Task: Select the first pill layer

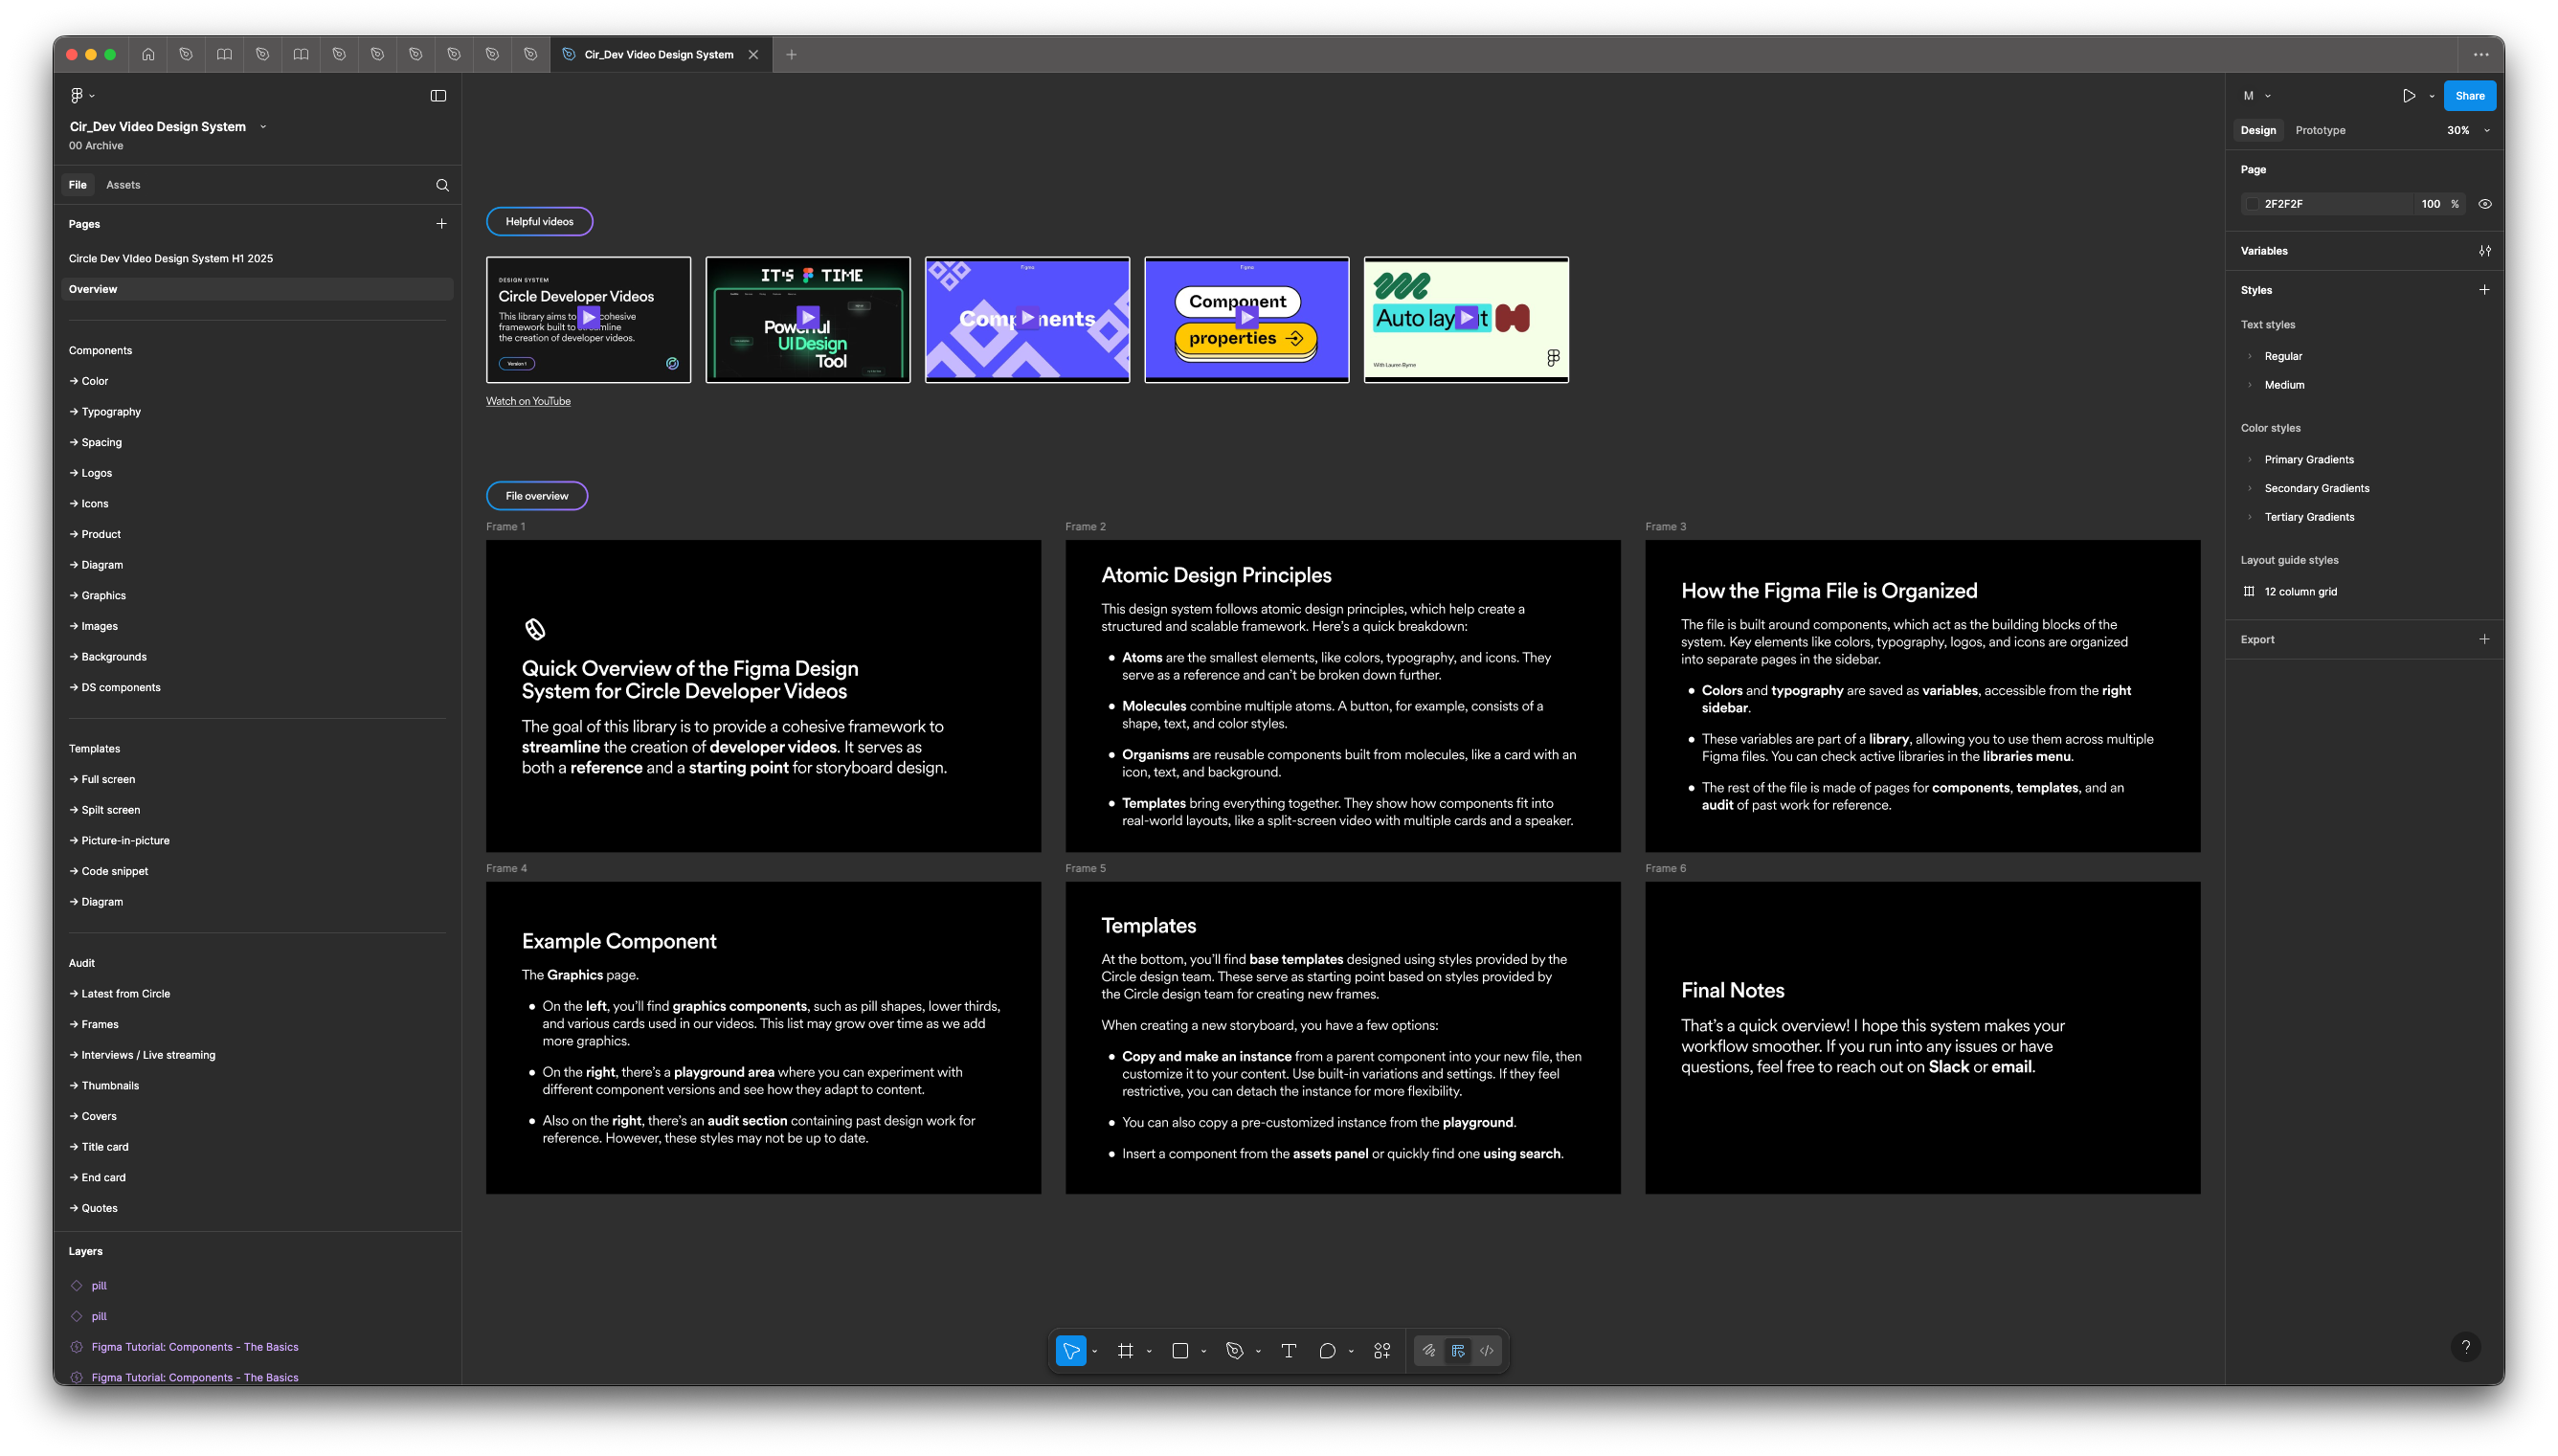Action: [98, 1286]
